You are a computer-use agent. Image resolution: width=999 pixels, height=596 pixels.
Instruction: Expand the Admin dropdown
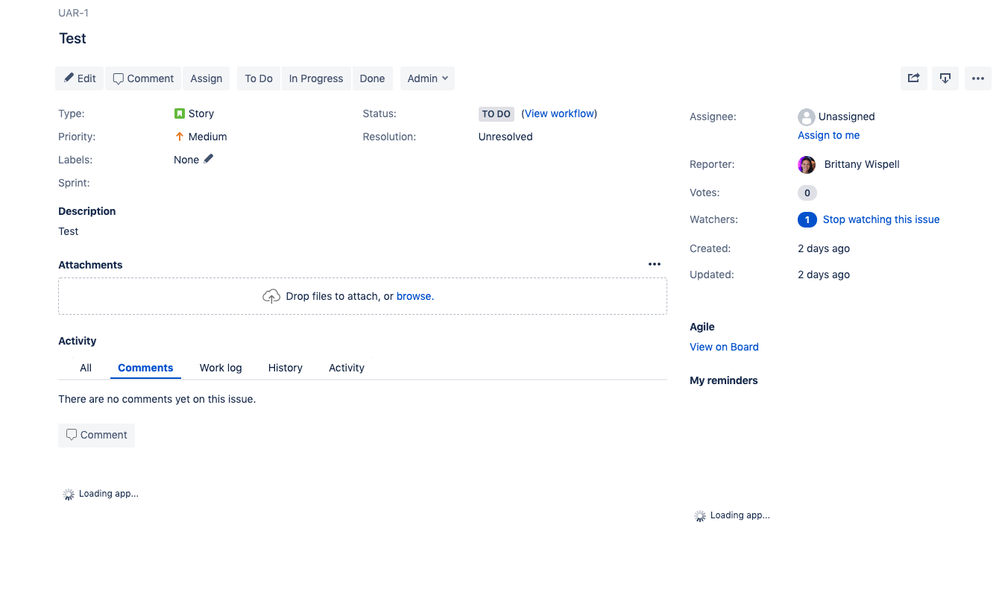[x=428, y=78]
